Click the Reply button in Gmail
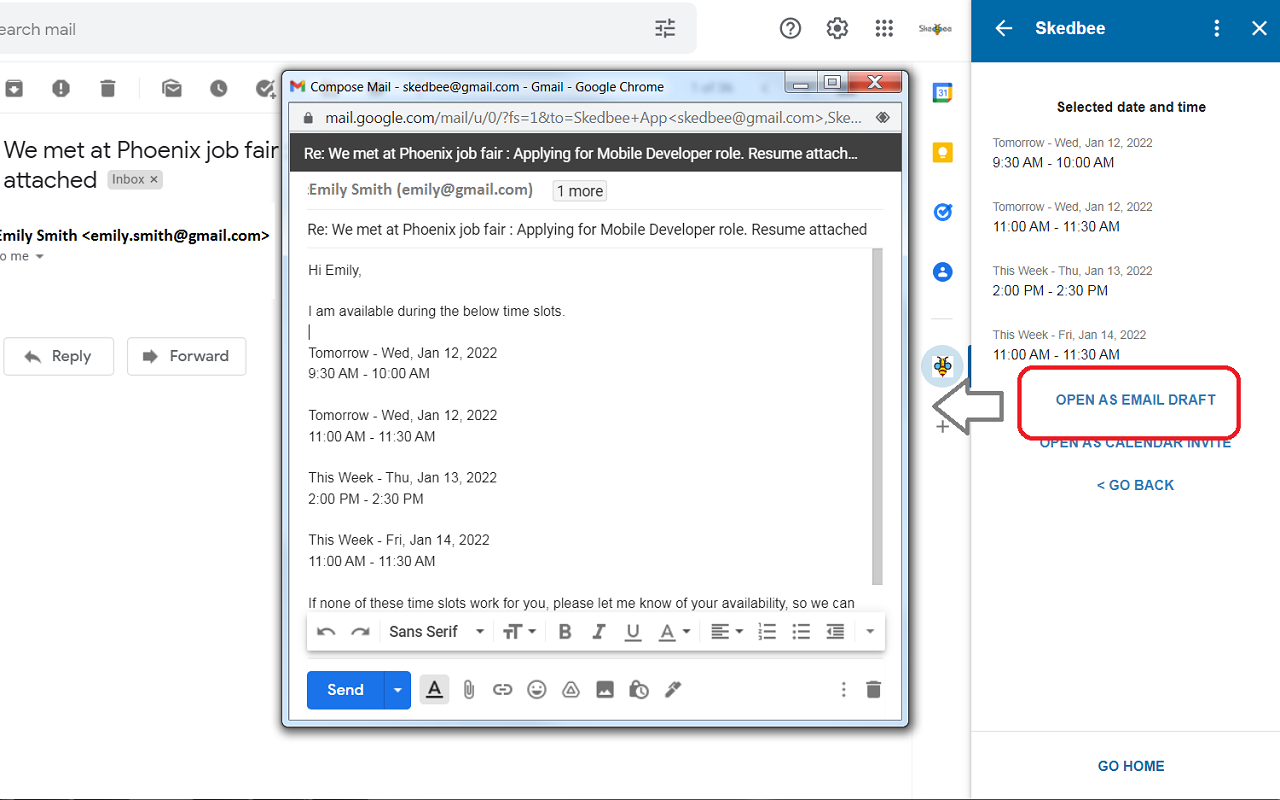 59,356
